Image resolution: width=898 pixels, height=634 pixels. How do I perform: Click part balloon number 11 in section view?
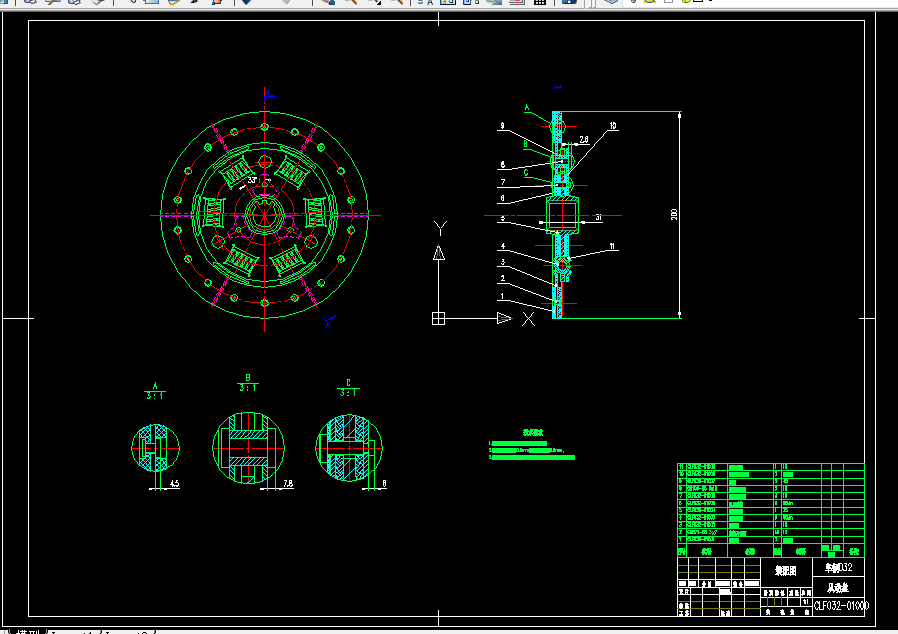click(x=612, y=246)
